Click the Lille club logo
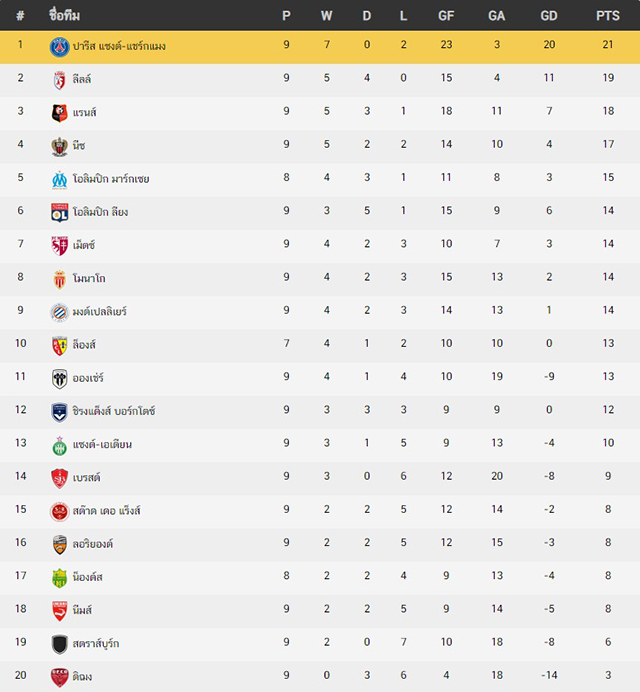Screen dimensions: 640x692 [x=60, y=80]
